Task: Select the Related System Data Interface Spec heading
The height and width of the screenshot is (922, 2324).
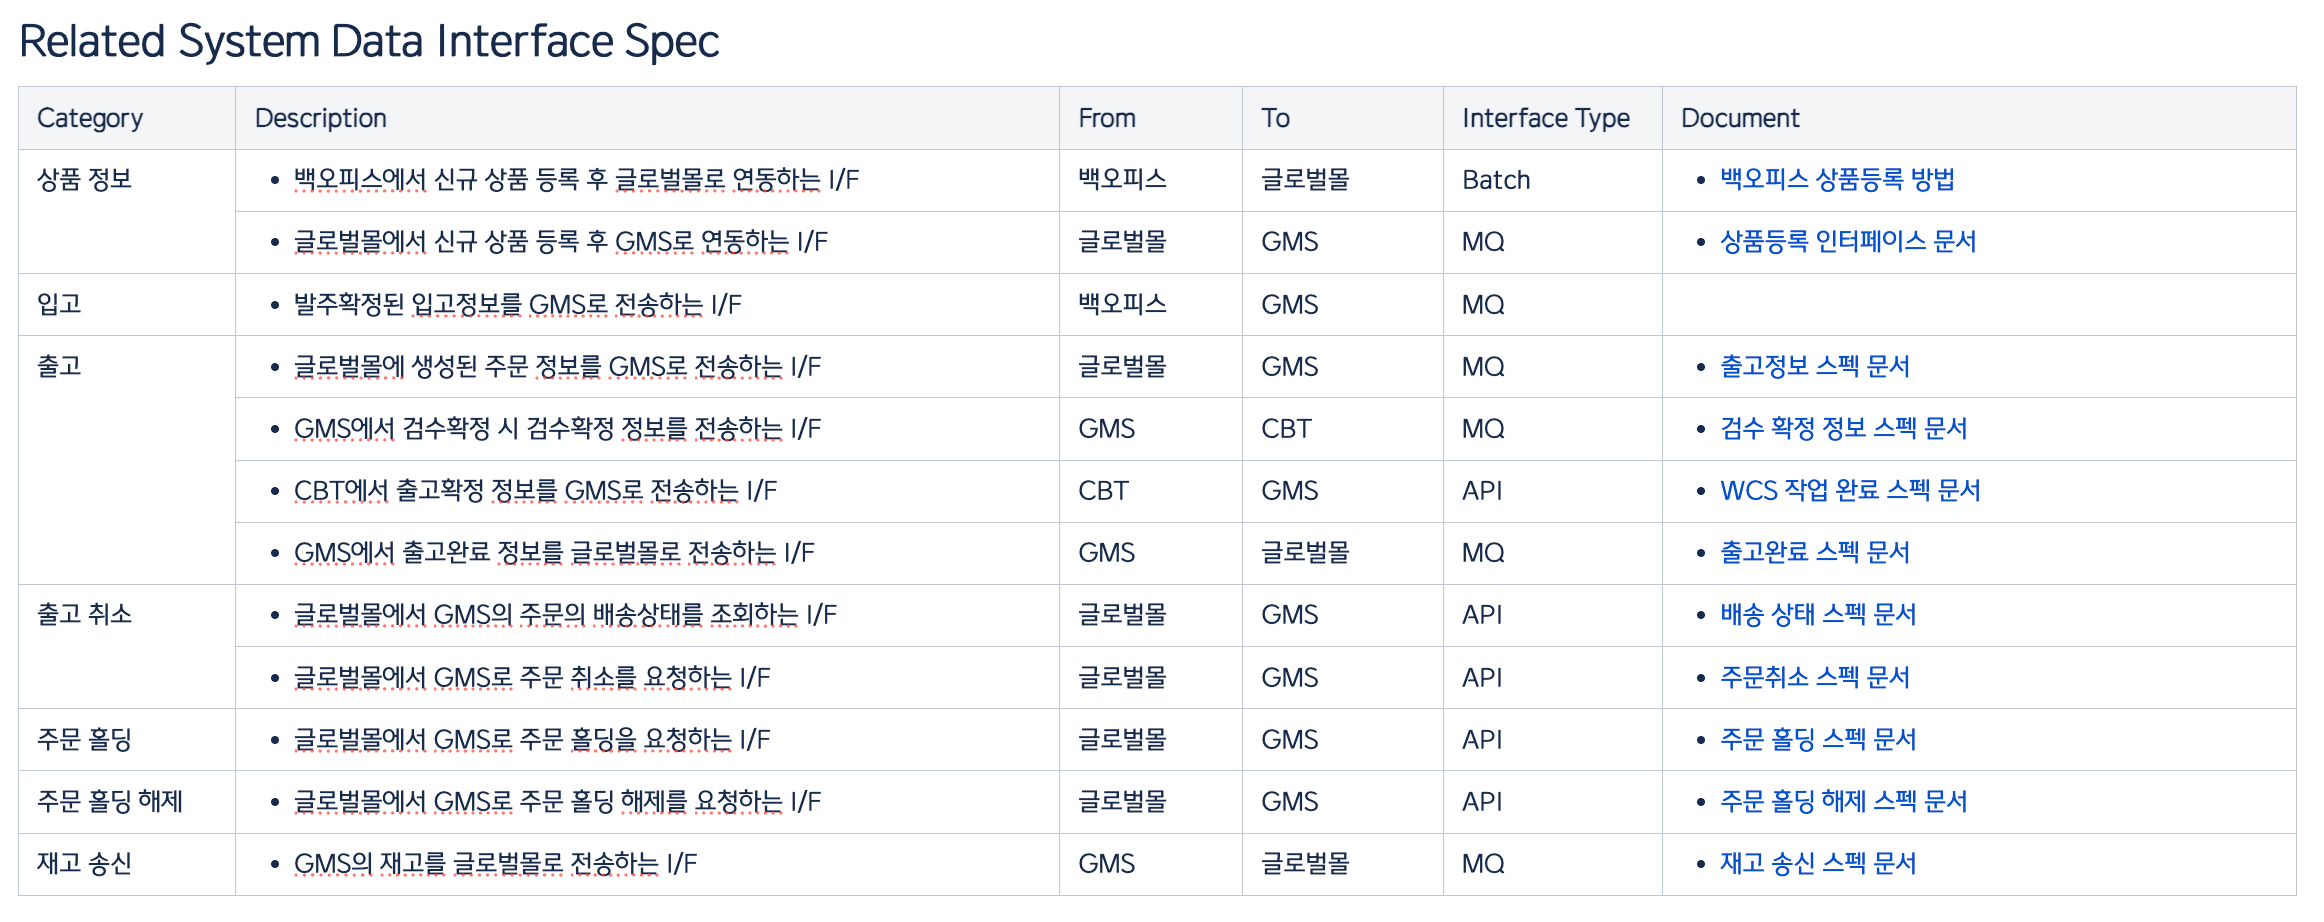Action: (x=369, y=42)
